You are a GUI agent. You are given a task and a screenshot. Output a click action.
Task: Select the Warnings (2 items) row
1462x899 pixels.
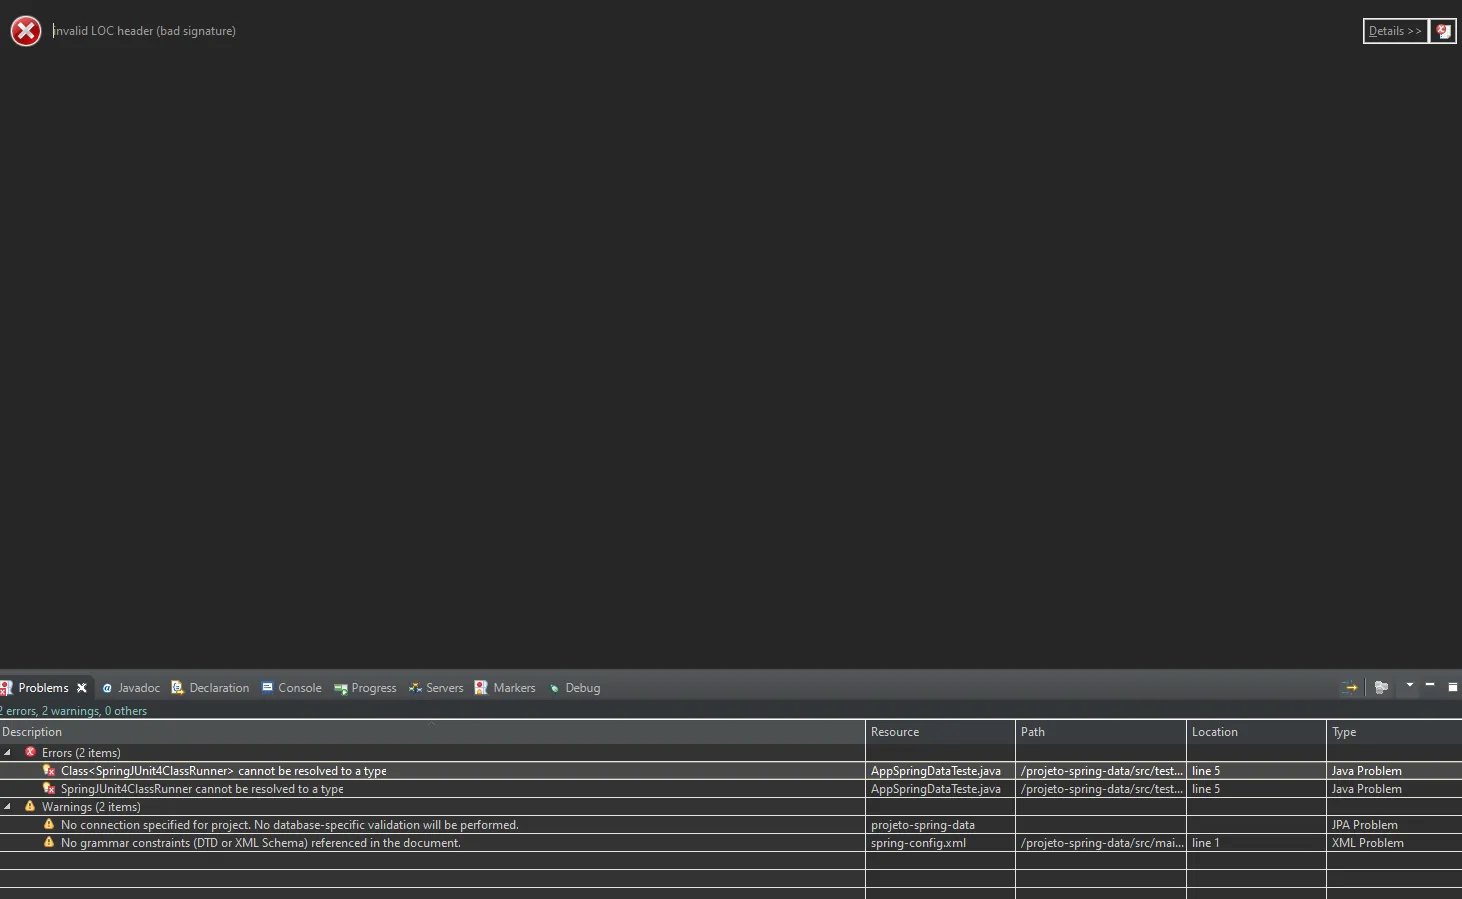(731, 807)
